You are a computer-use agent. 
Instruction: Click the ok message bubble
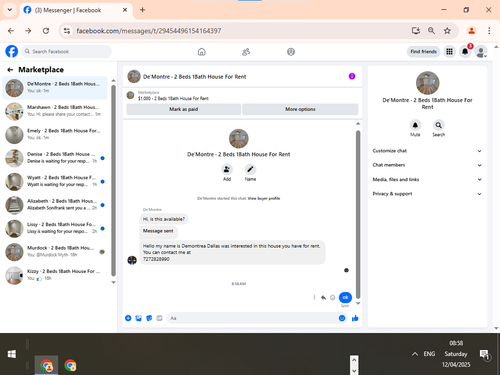[x=345, y=297]
